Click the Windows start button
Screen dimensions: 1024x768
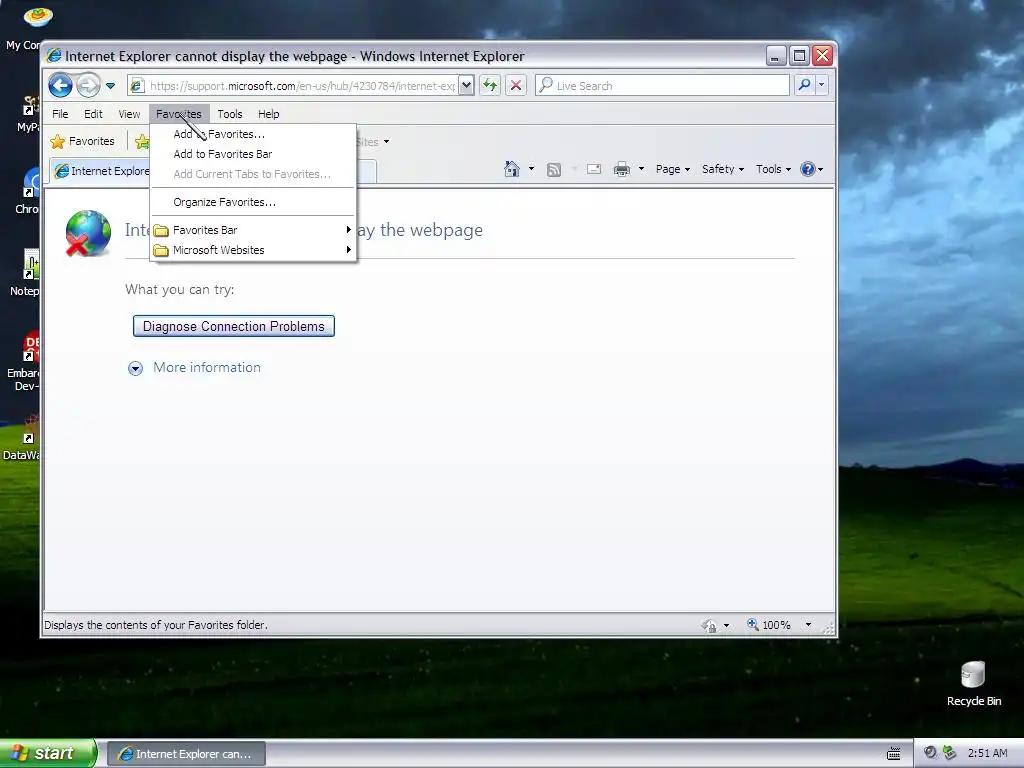pos(48,753)
